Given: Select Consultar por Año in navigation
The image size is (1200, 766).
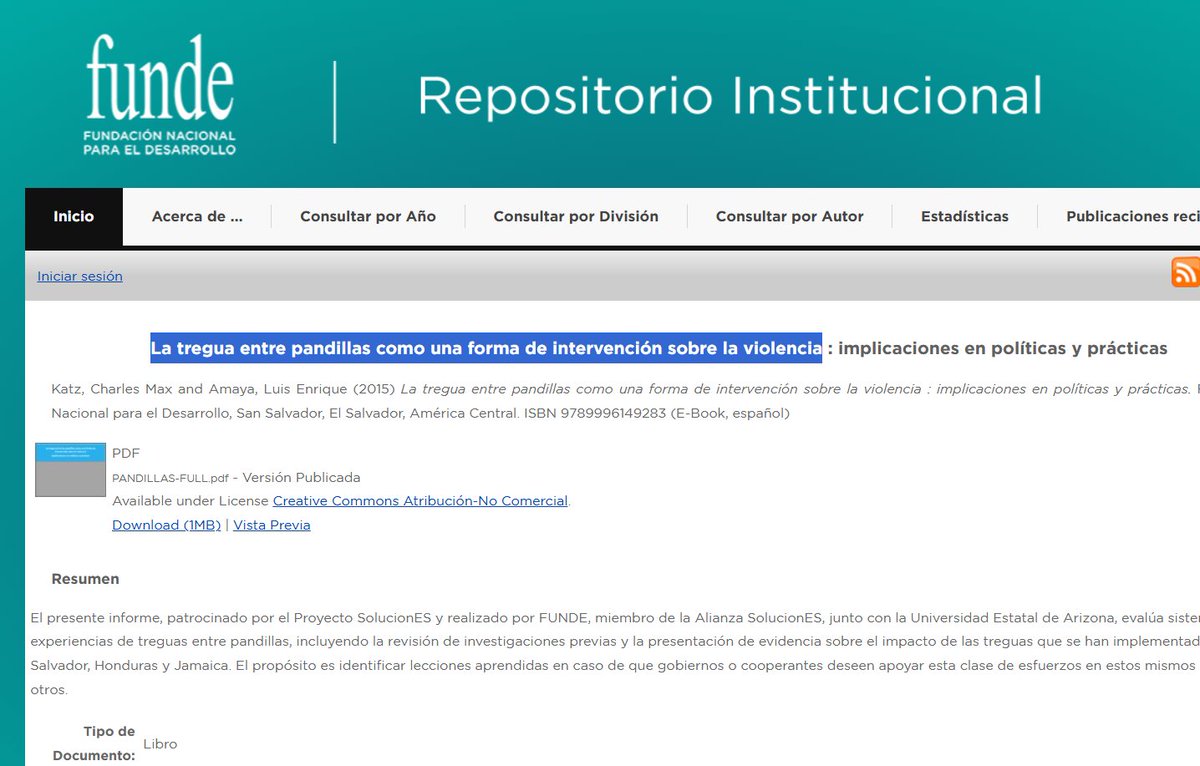Looking at the screenshot, I should tap(368, 216).
